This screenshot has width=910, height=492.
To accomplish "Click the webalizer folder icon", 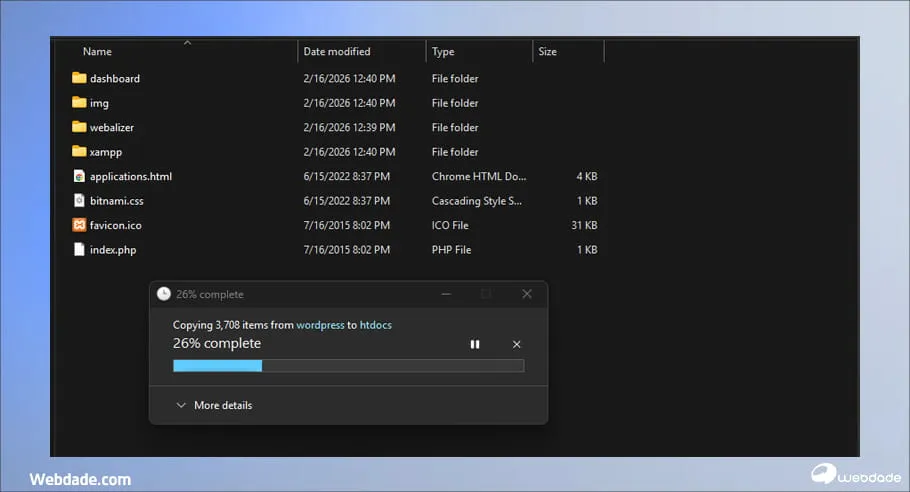I will tap(79, 127).
